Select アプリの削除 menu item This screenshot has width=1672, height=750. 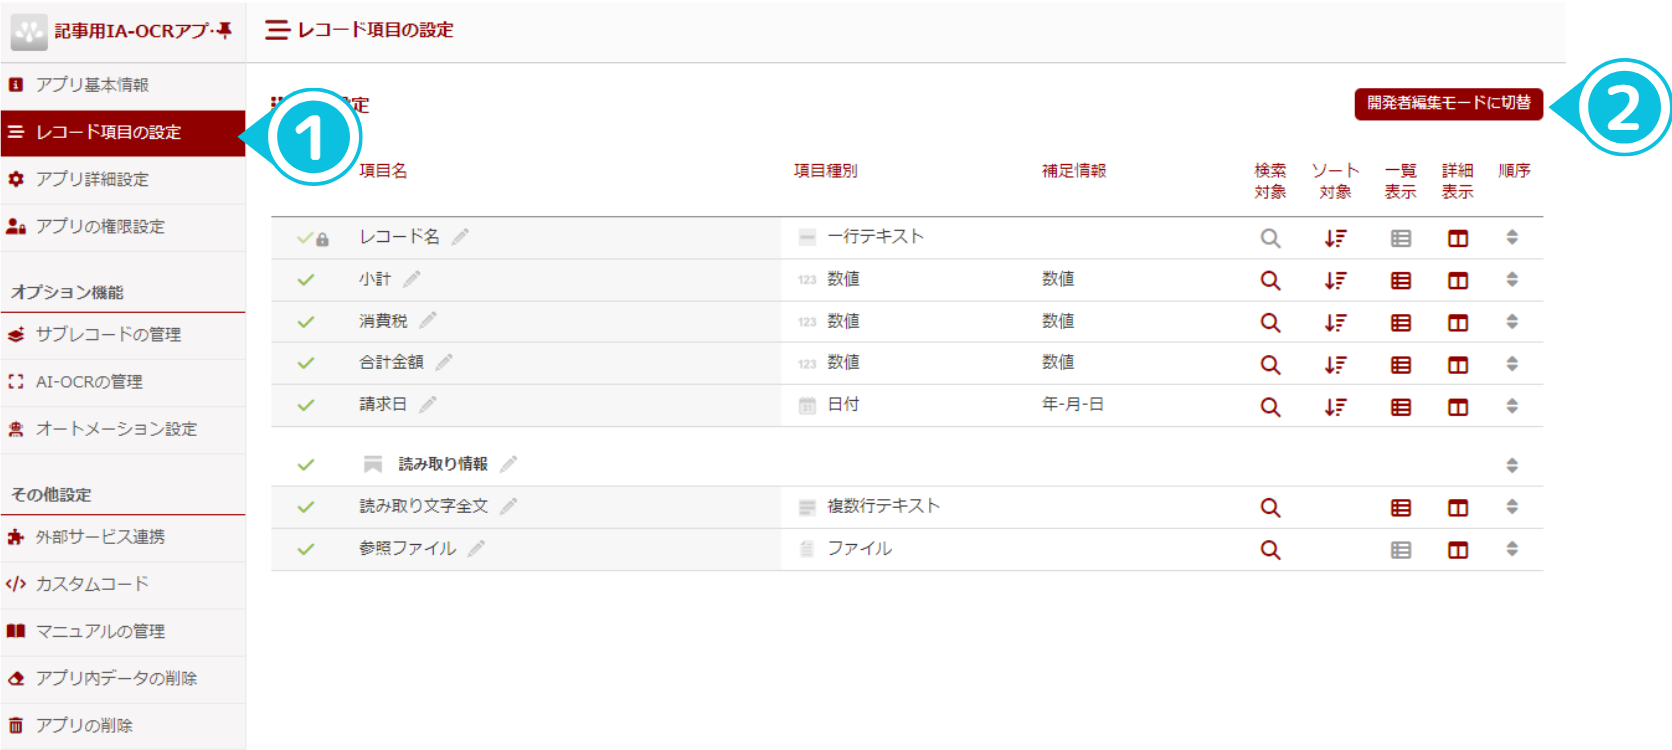[122, 725]
